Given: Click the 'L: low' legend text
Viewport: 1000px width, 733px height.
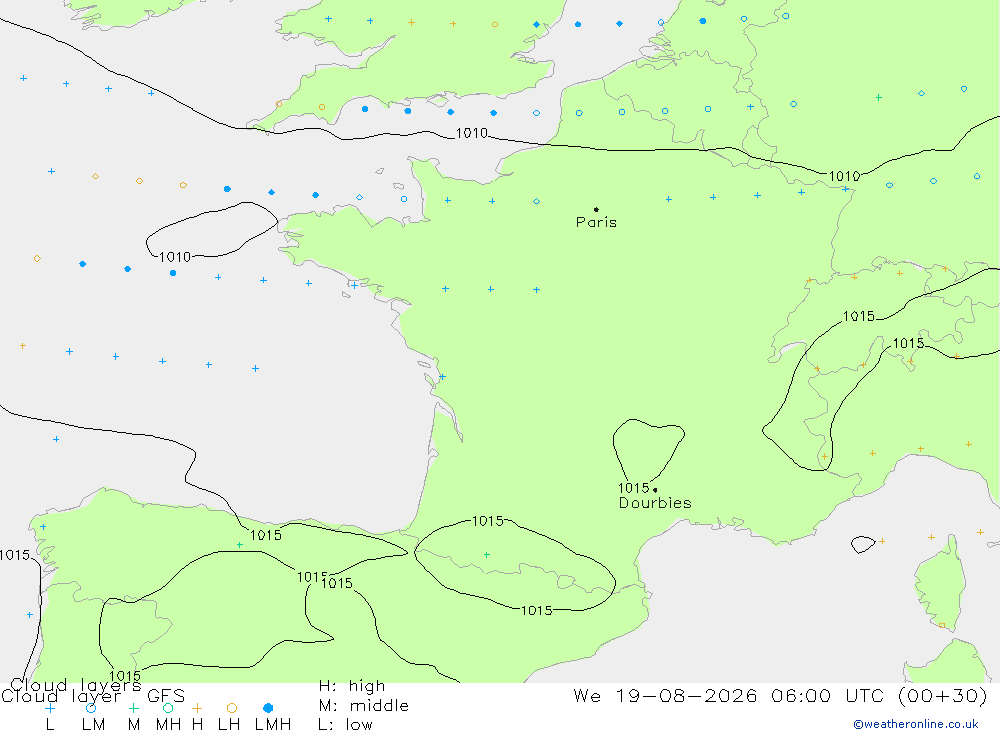Looking at the screenshot, I should click(345, 725).
